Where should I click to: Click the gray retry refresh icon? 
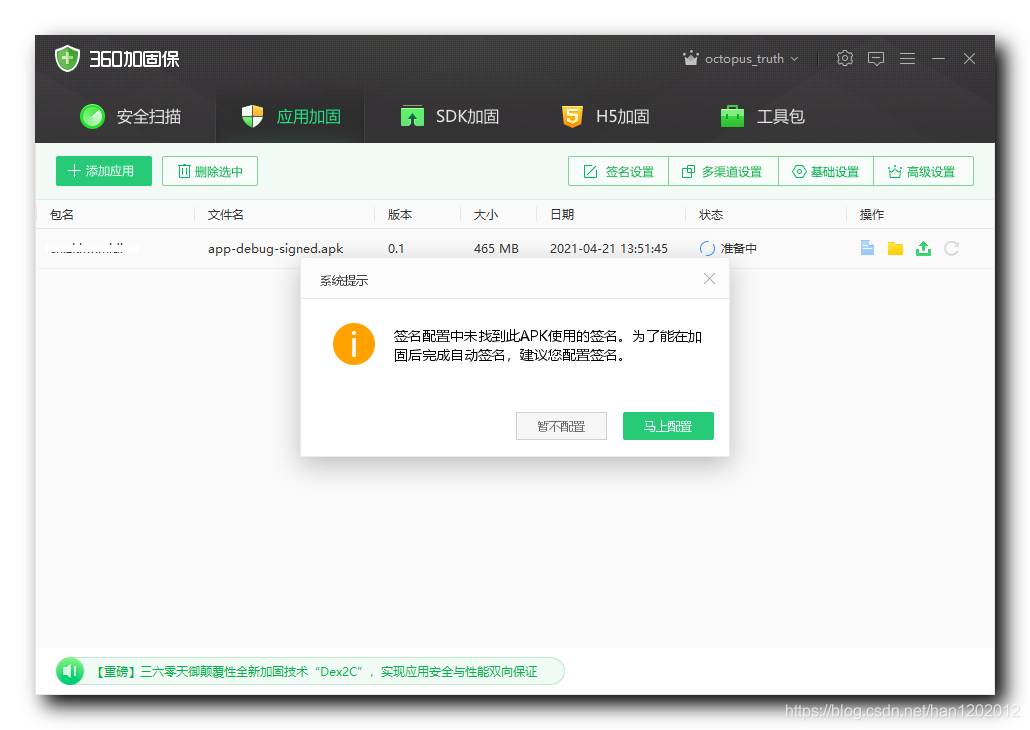(951, 248)
